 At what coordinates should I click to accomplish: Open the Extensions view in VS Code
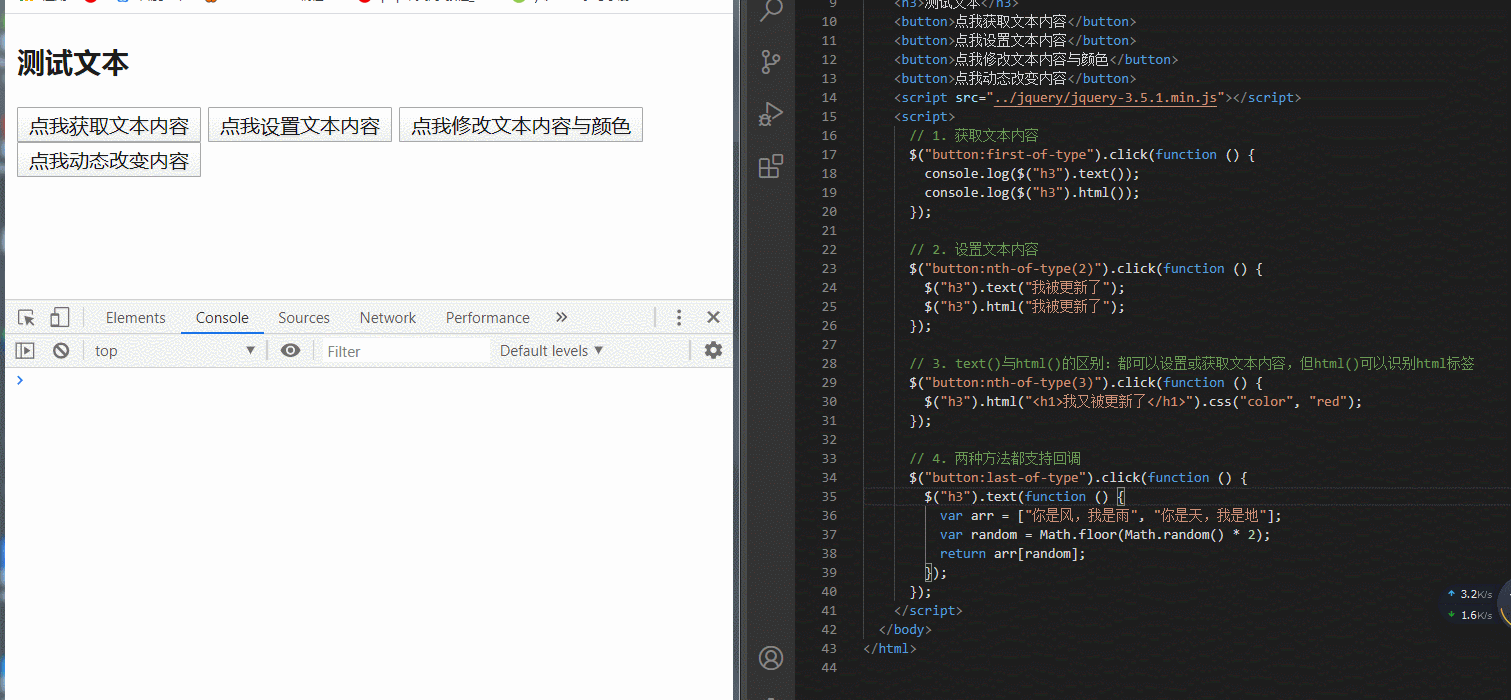pyautogui.click(x=771, y=166)
